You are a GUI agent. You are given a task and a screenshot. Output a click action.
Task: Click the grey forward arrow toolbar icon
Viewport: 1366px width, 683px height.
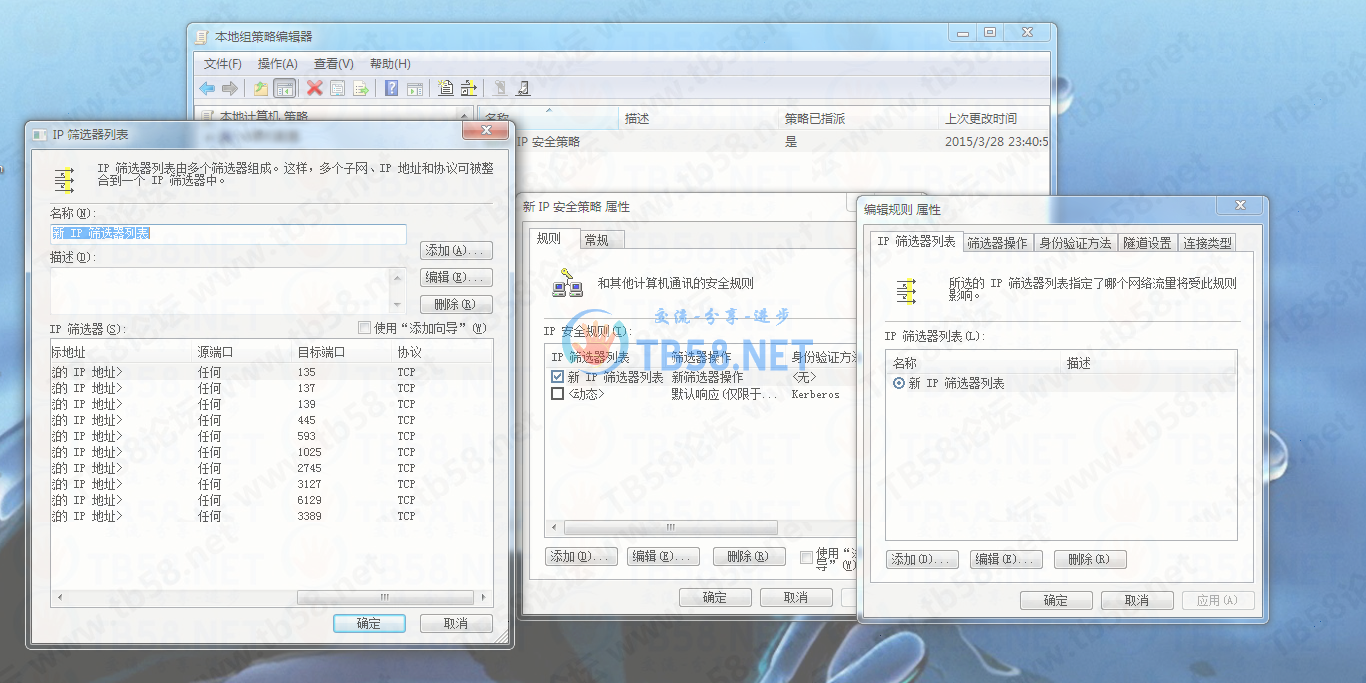tap(230, 88)
